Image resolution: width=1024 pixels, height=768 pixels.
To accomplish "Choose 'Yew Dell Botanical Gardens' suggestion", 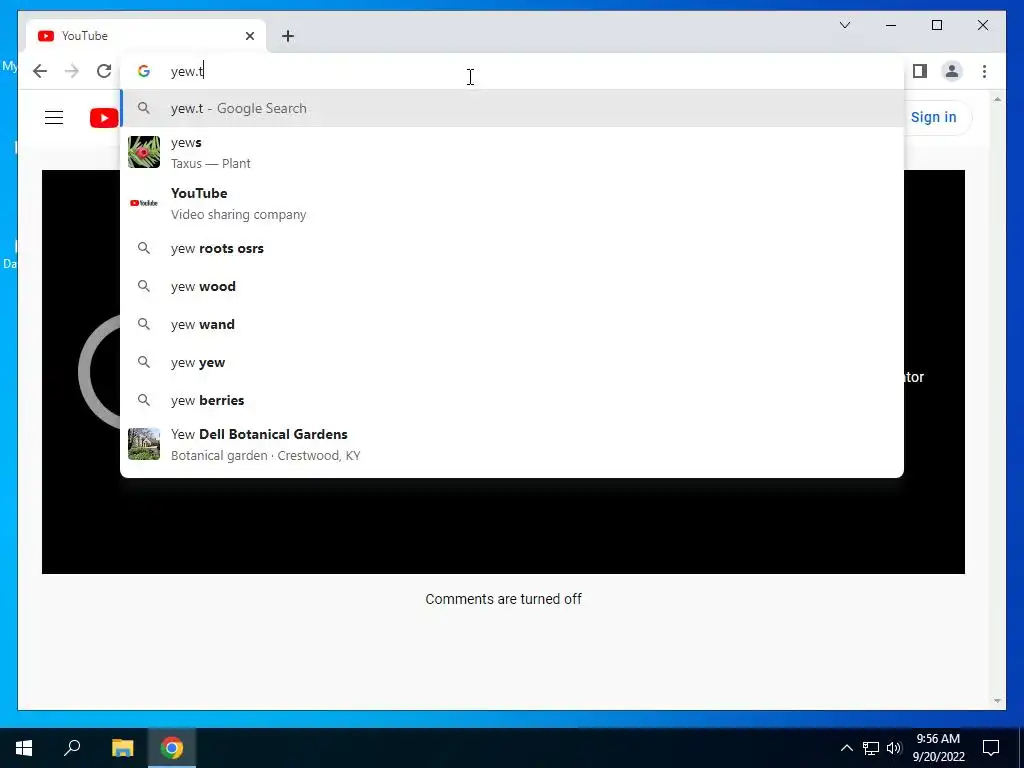I will (512, 444).
